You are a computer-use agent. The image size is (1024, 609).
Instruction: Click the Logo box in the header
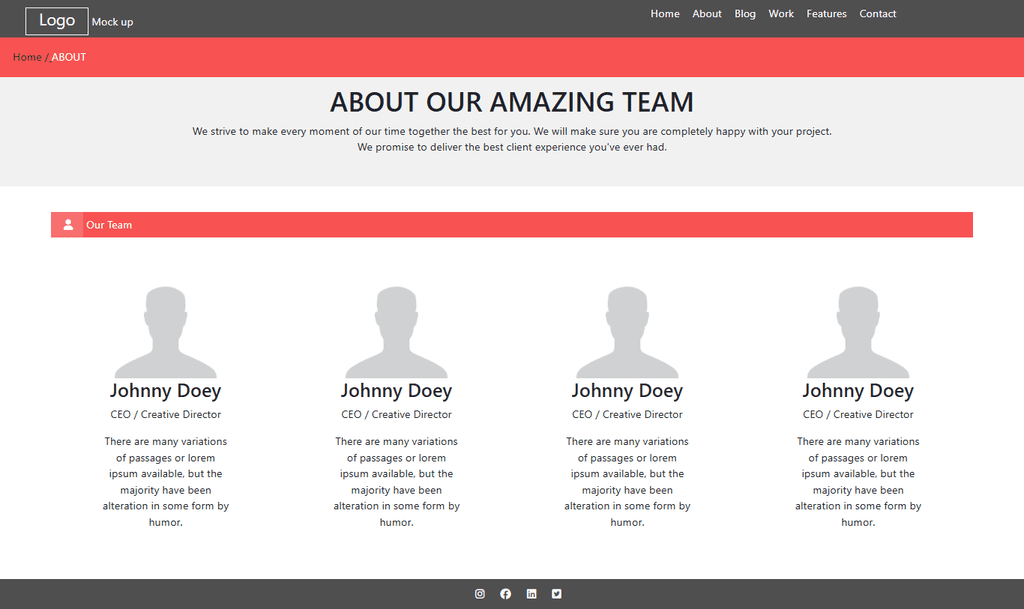[x=57, y=21]
